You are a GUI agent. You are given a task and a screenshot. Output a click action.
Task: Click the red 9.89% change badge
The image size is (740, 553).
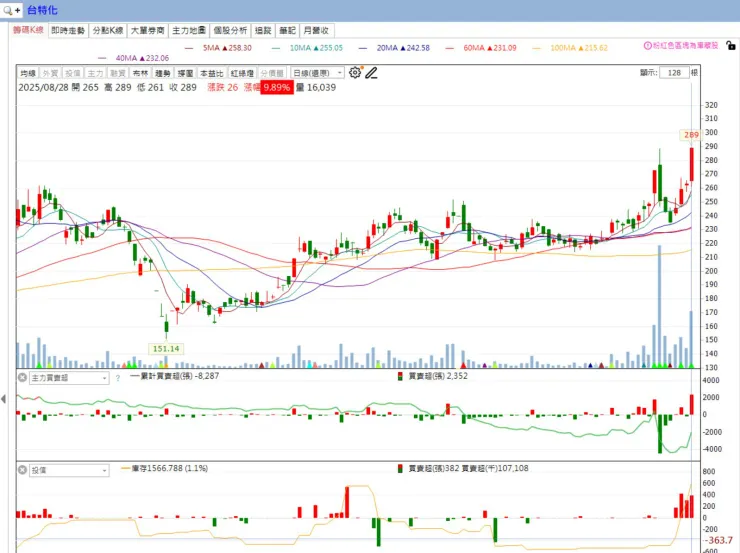[277, 87]
